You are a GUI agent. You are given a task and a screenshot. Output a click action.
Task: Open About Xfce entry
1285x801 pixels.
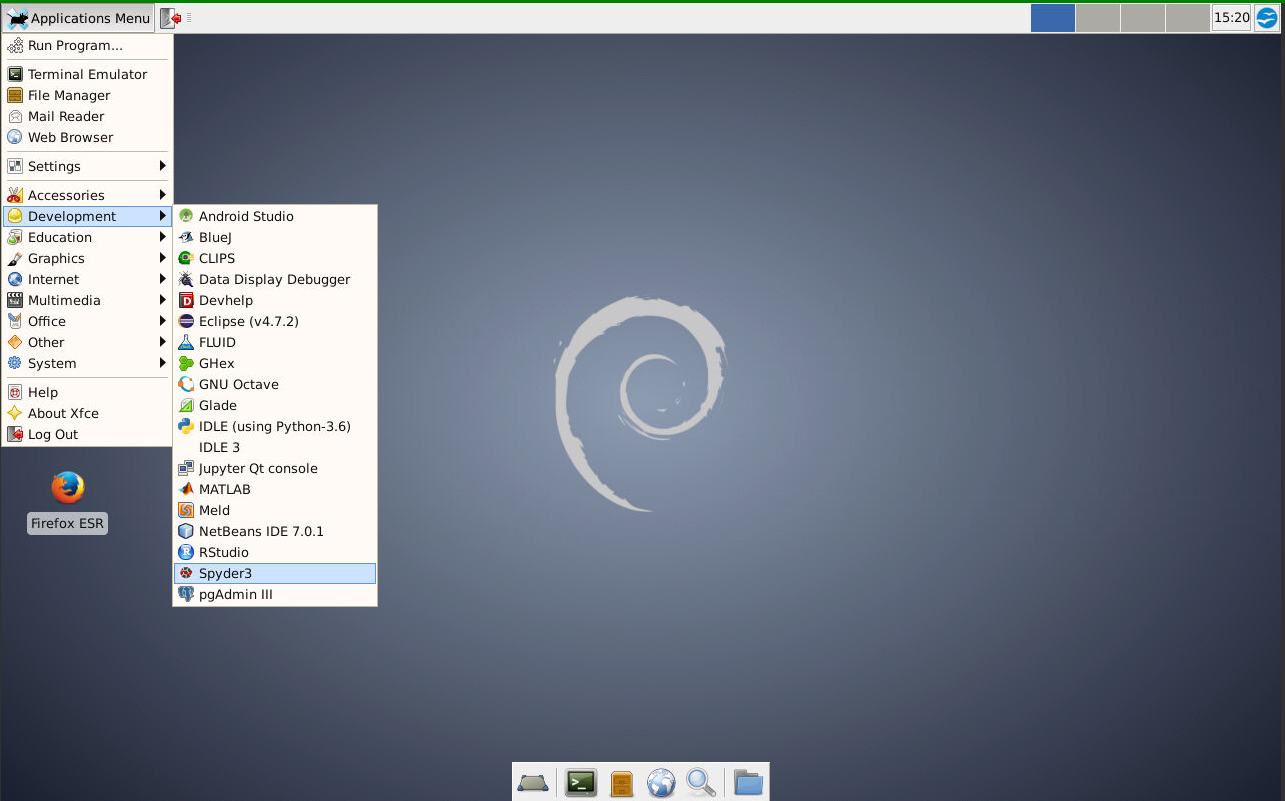pyautogui.click(x=87, y=413)
